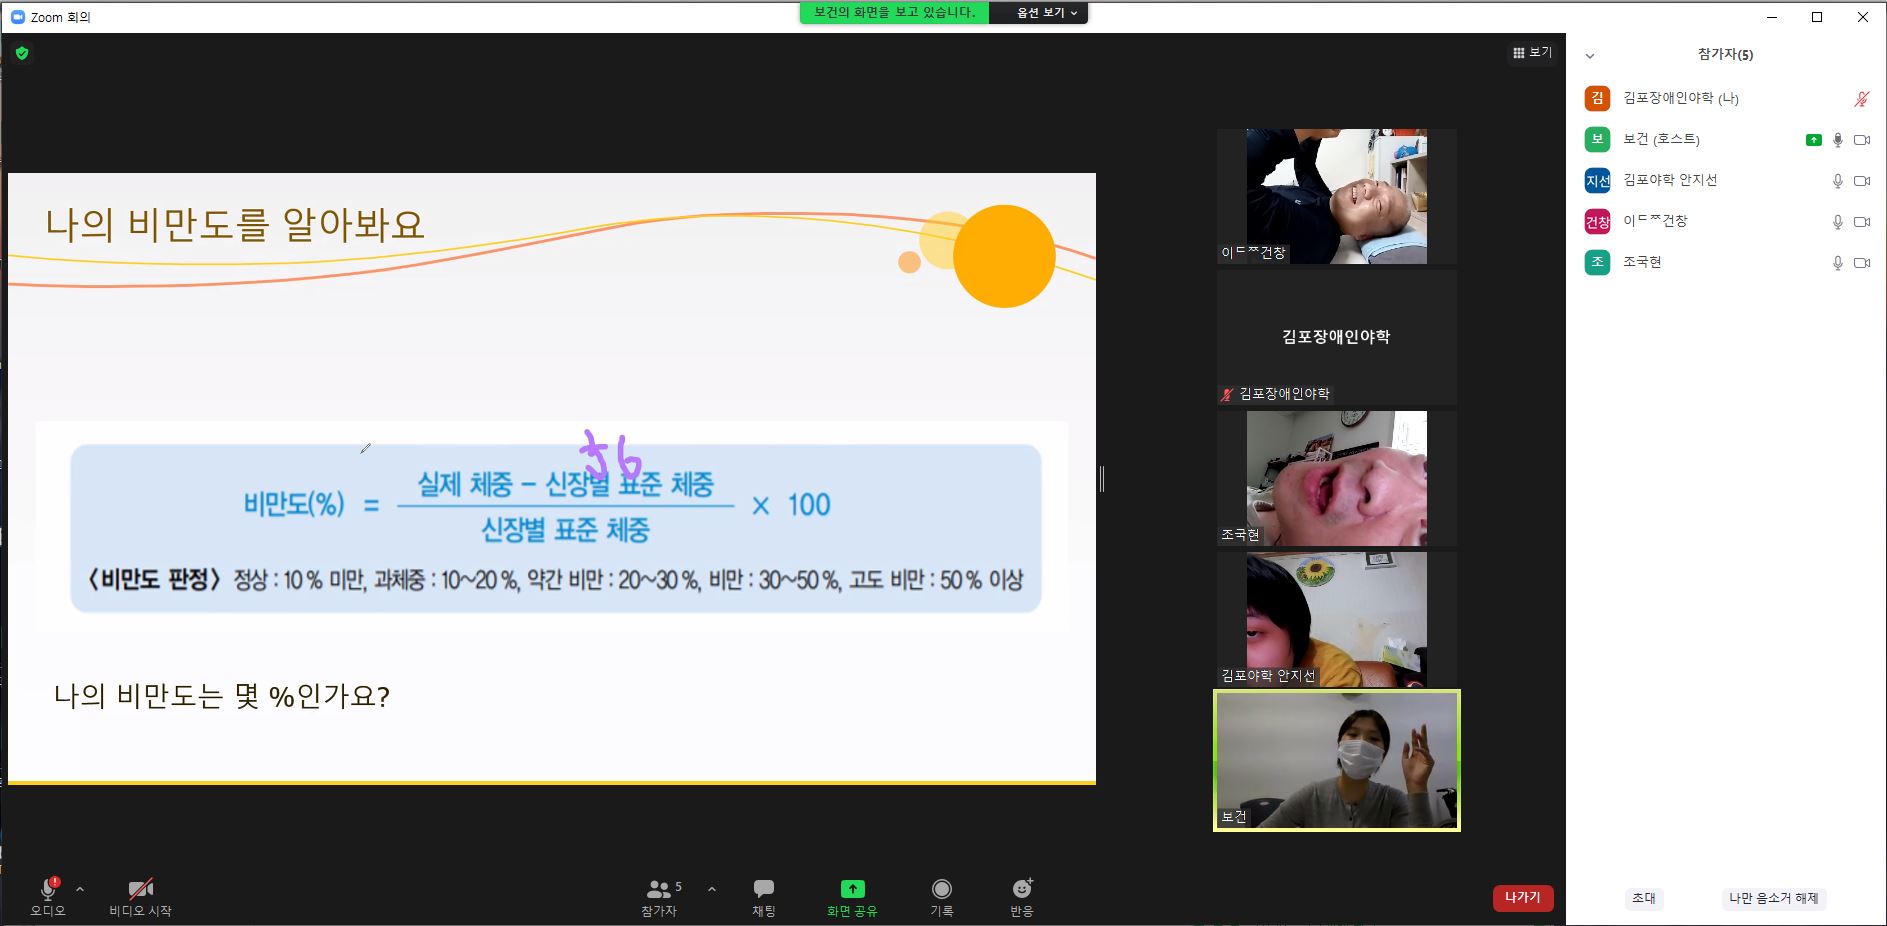Viewport: 1887px width, 926px height.
Task: Open the 옵션 보기 dropdown
Action: pyautogui.click(x=1047, y=13)
